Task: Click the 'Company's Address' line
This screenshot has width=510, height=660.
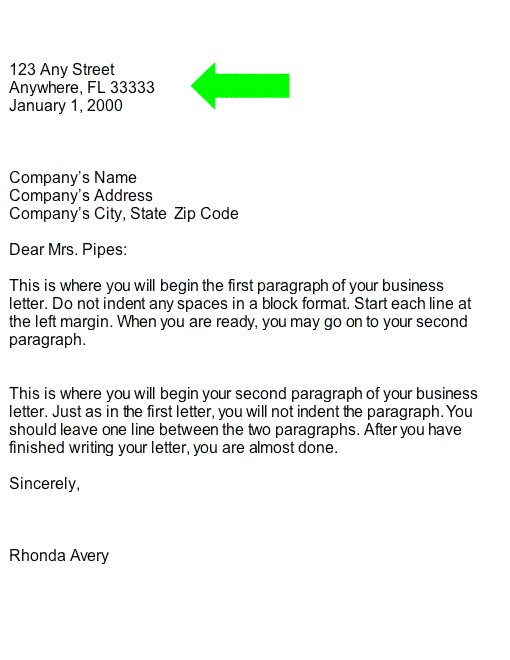Action: tap(81, 196)
